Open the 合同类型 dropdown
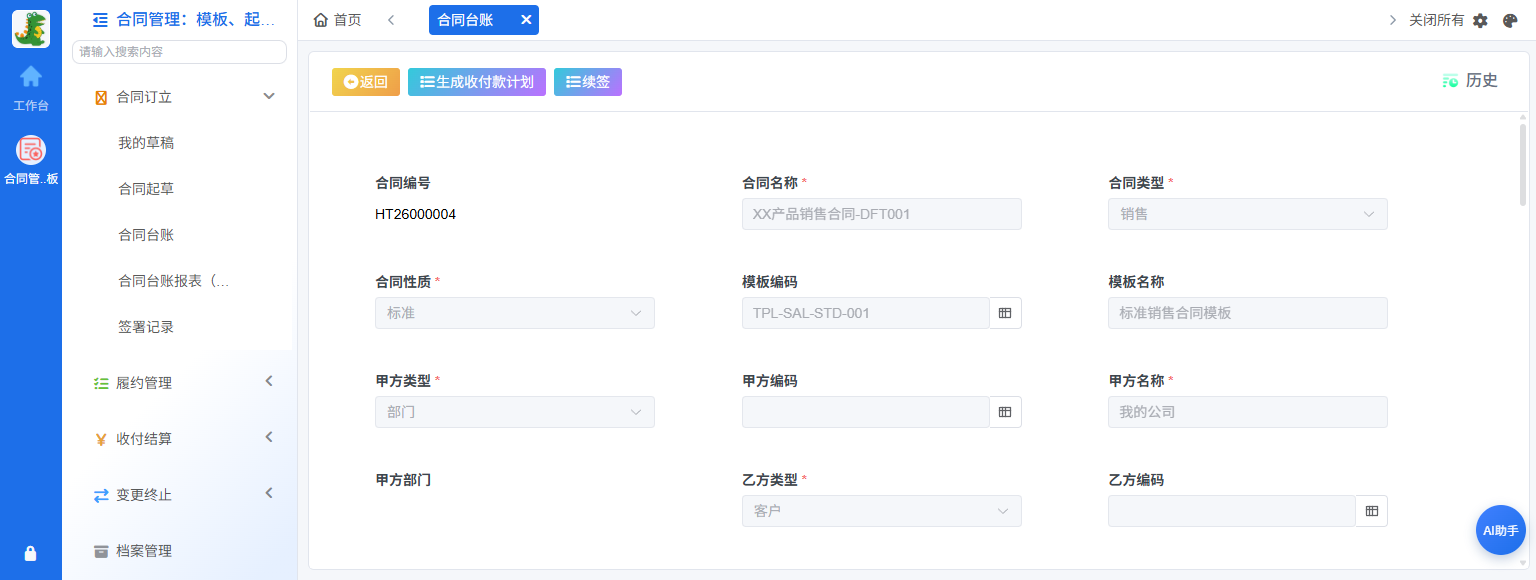Viewport: 1536px width, 580px height. coord(1247,214)
